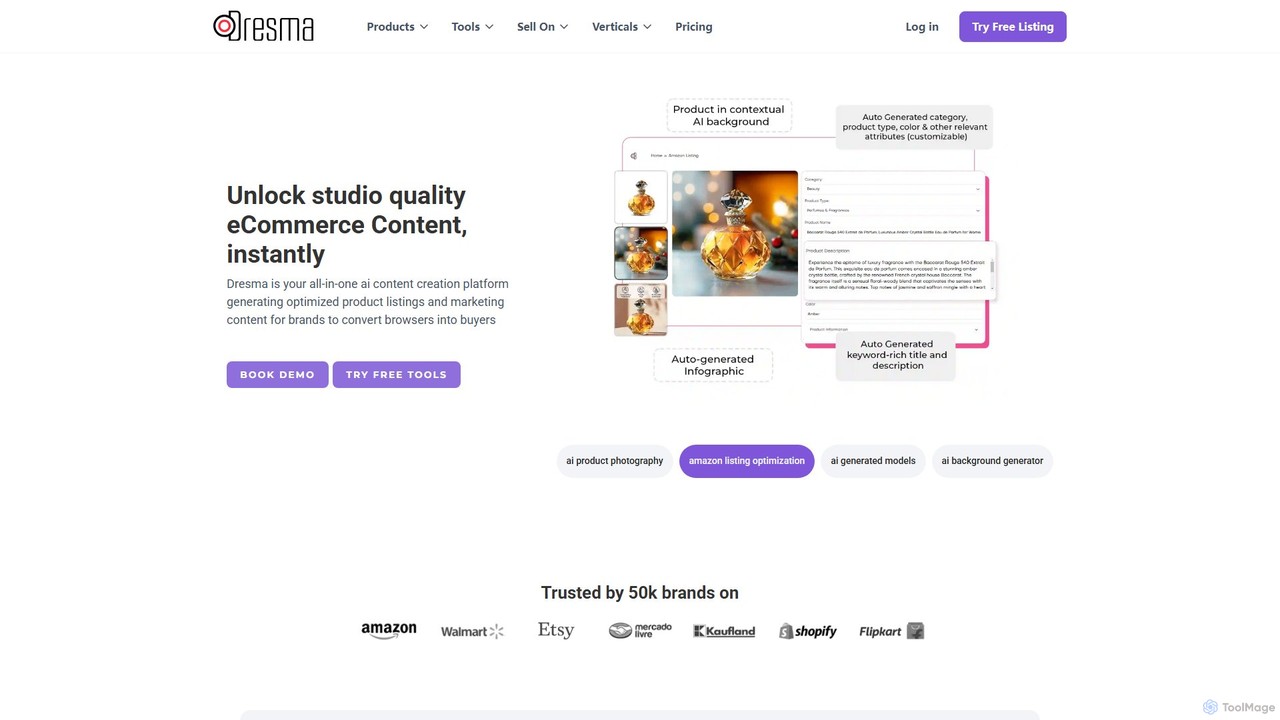The width and height of the screenshot is (1280, 720).
Task: Open the Color dropdown in listing mockup
Action: [x=893, y=313]
